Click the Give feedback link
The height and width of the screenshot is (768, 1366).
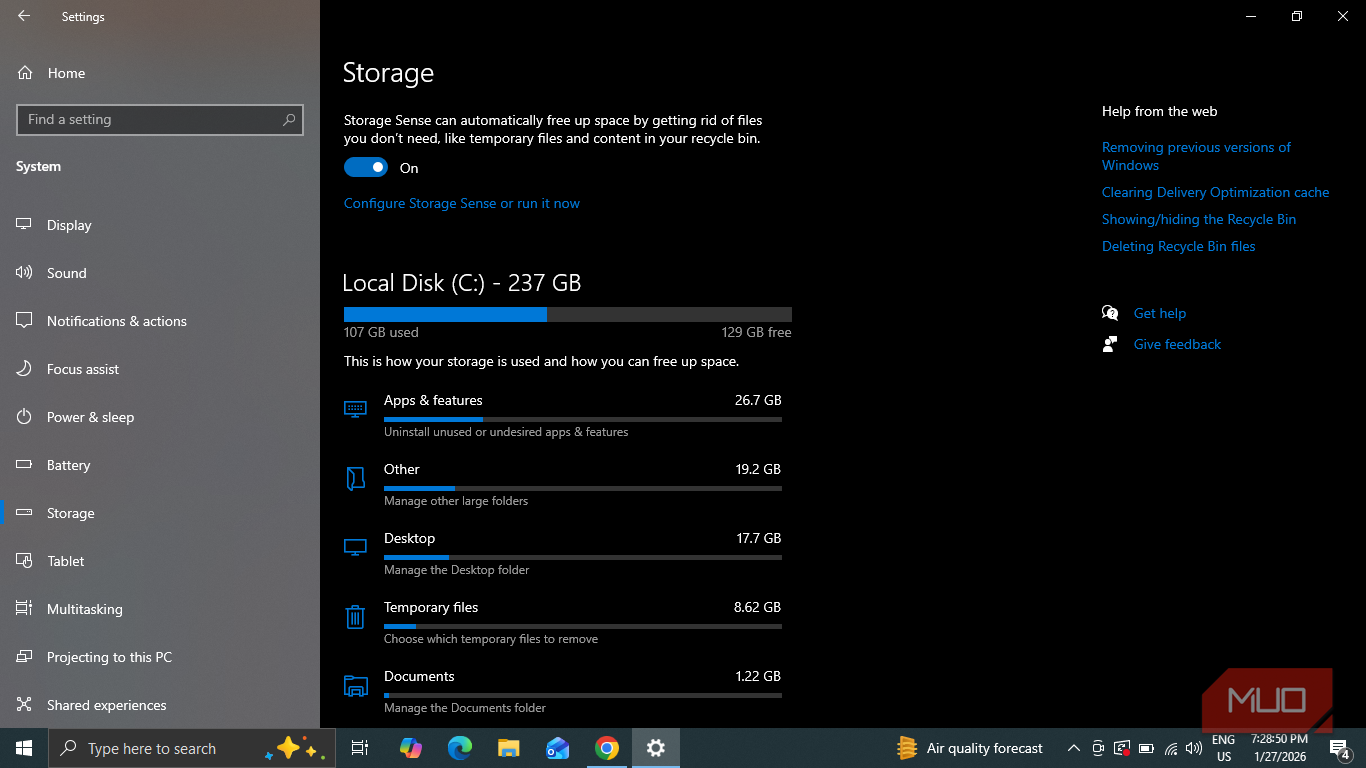pyautogui.click(x=1177, y=344)
